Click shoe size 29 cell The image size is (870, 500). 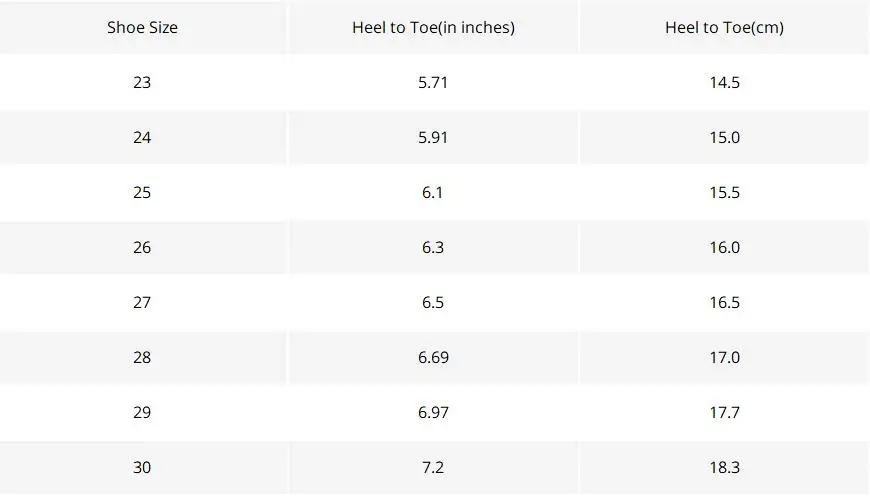[143, 412]
